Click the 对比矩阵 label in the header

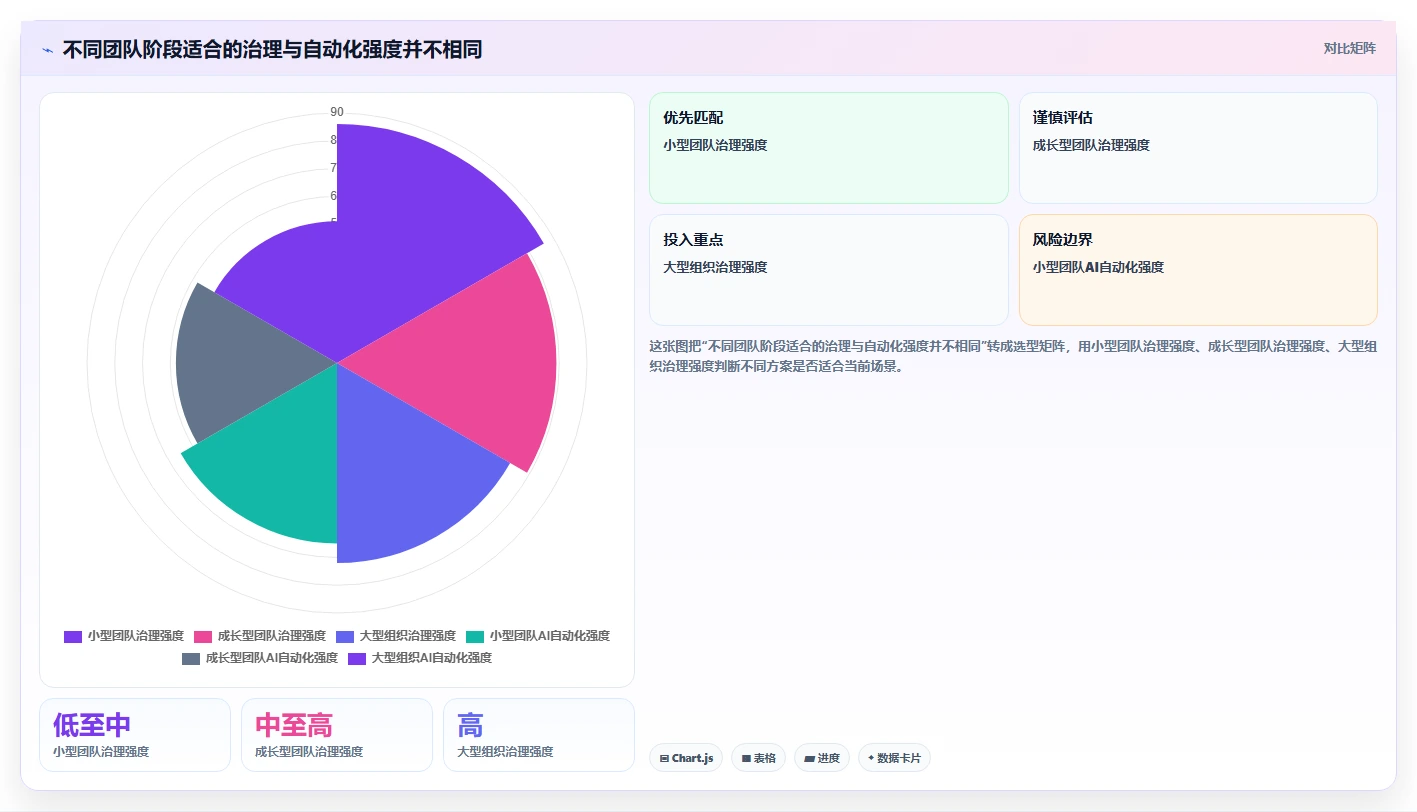pyautogui.click(x=1349, y=48)
